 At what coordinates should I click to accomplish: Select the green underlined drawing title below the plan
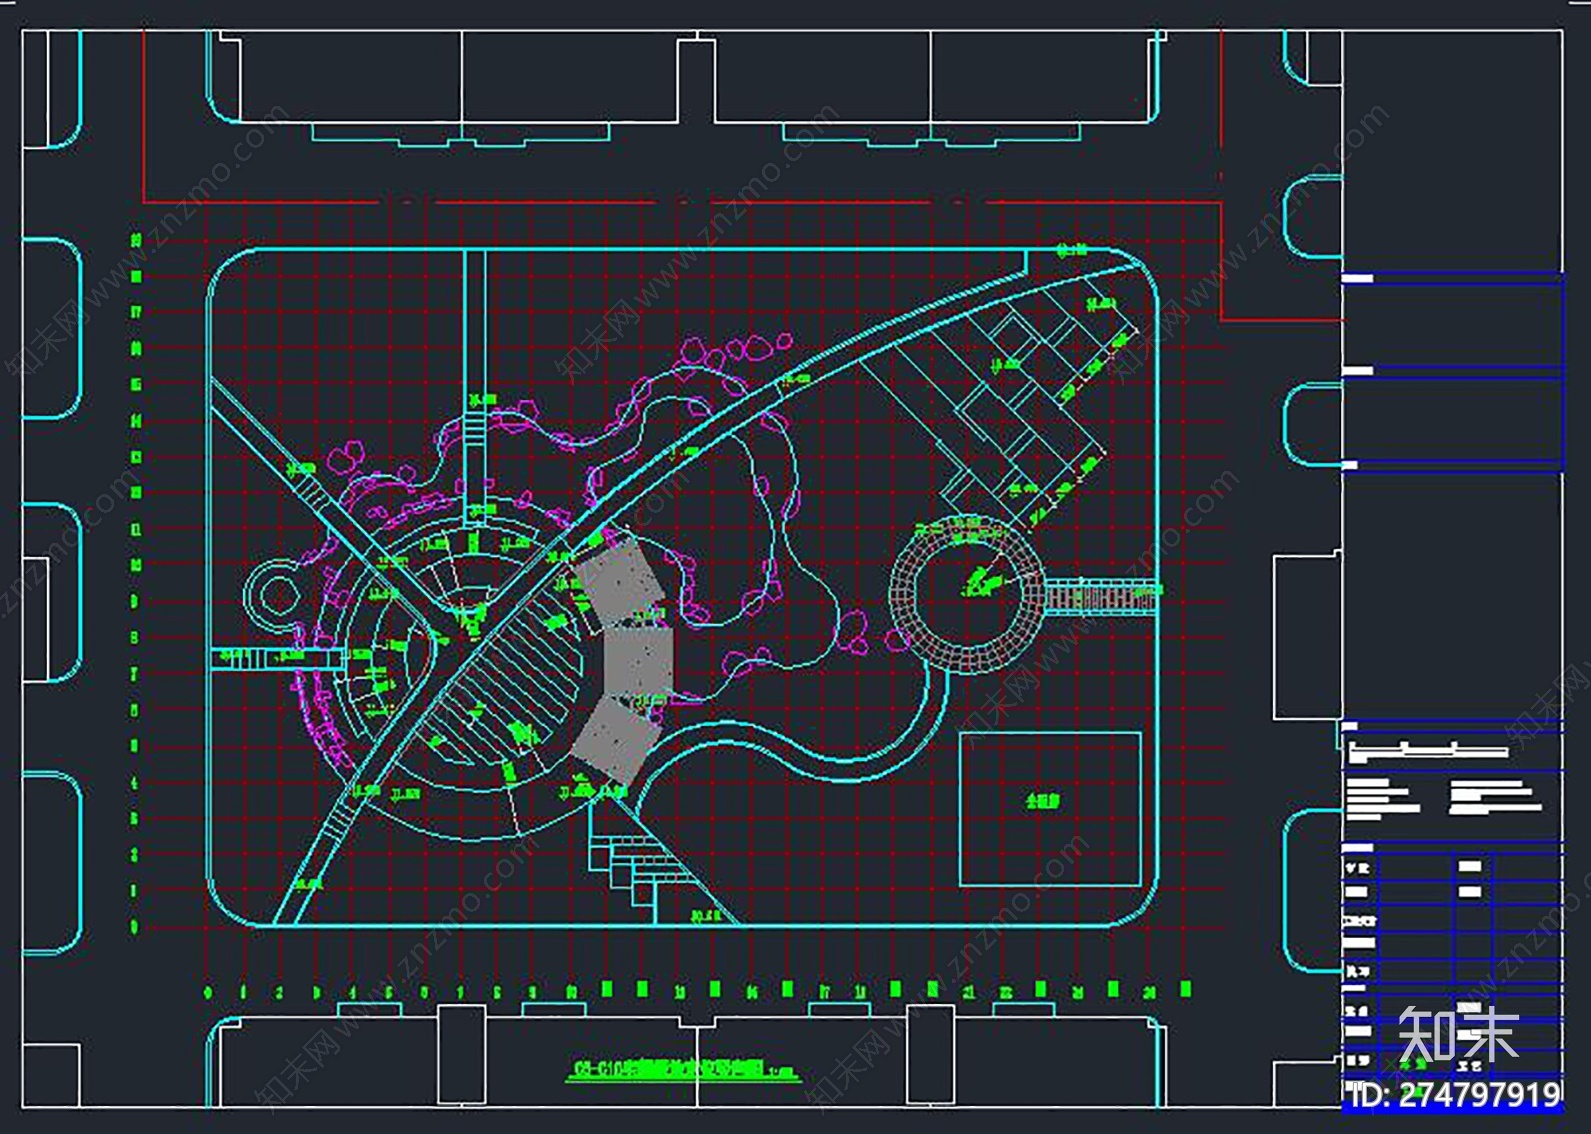[685, 1071]
